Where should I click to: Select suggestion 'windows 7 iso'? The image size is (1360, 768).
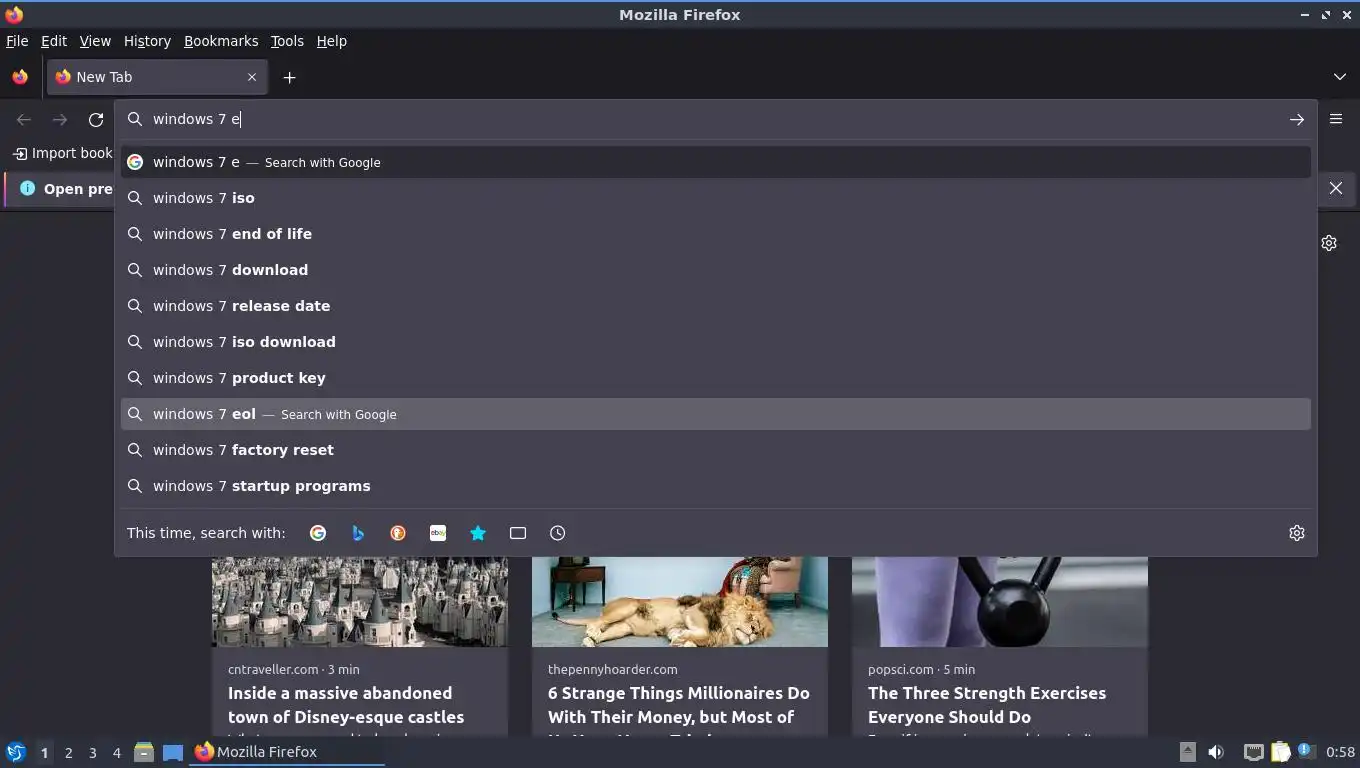point(715,198)
